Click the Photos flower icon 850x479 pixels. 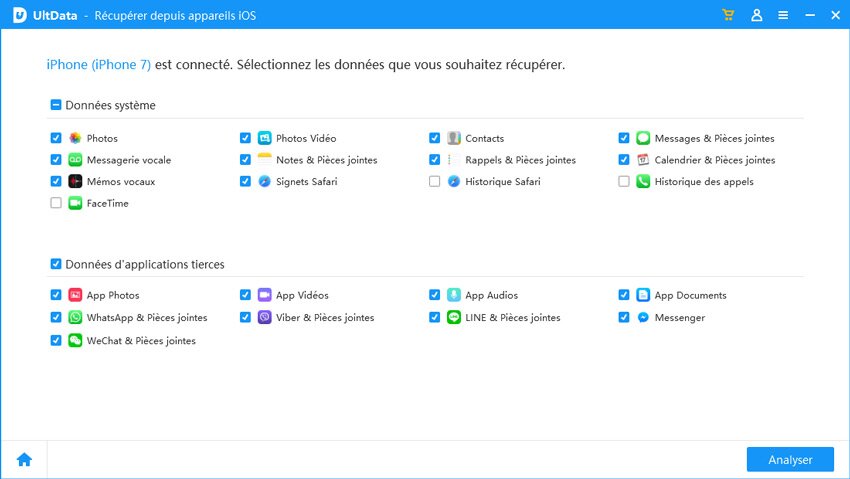pos(75,138)
